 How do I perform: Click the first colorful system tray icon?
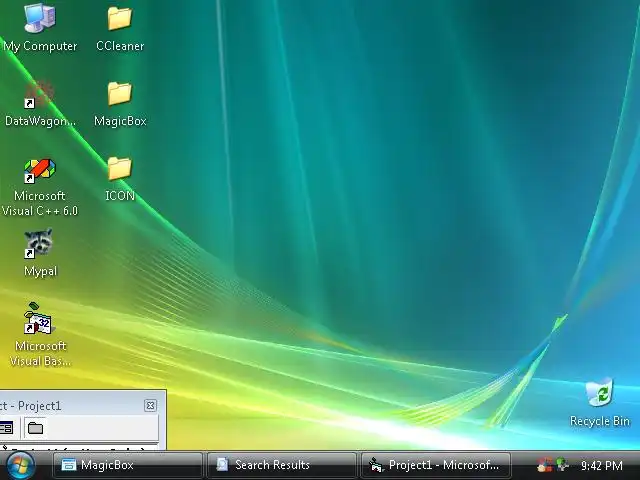pyautogui.click(x=544, y=465)
